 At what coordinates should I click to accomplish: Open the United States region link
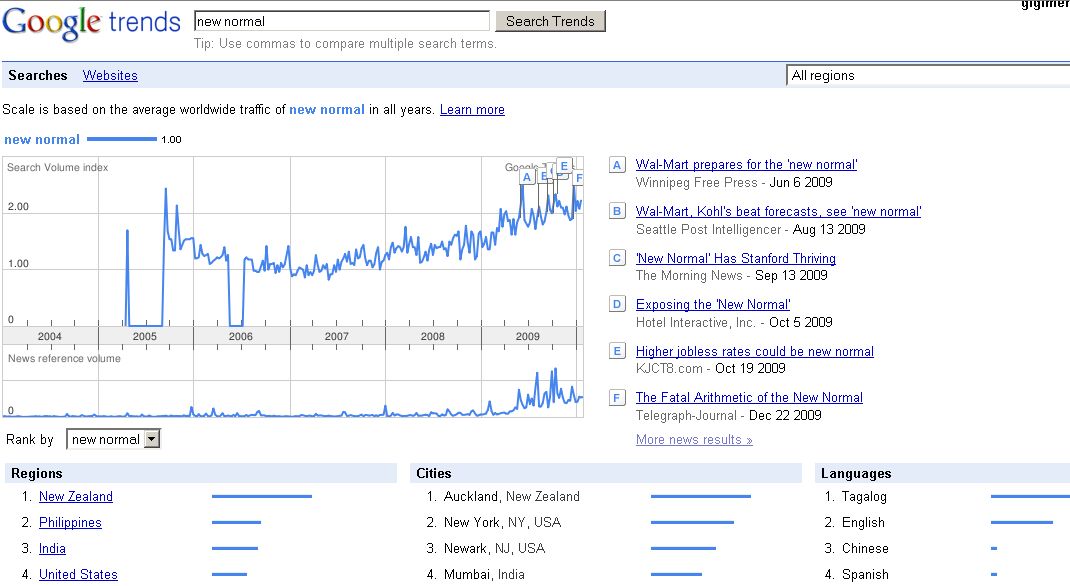click(x=78, y=574)
